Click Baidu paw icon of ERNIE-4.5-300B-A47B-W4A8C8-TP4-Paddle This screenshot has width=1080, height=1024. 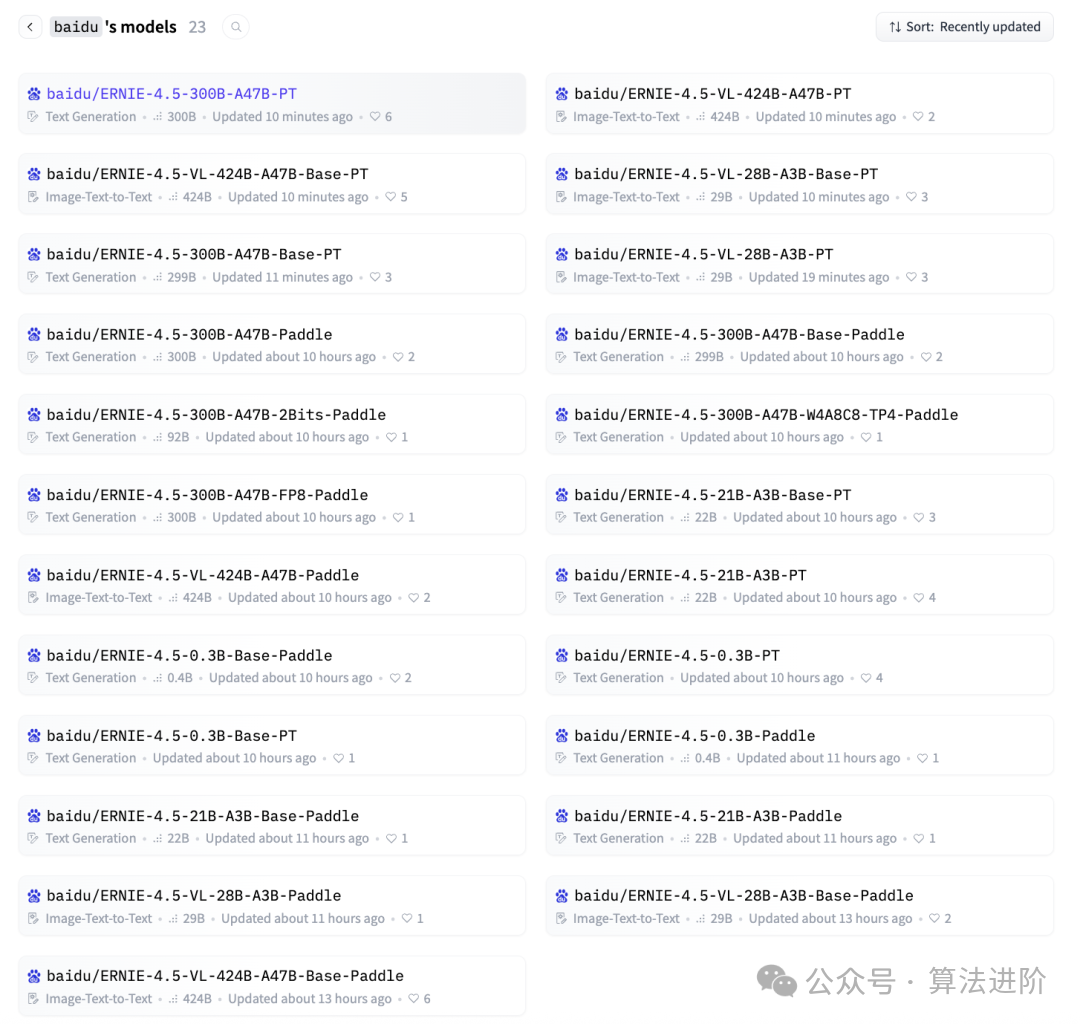[561, 415]
